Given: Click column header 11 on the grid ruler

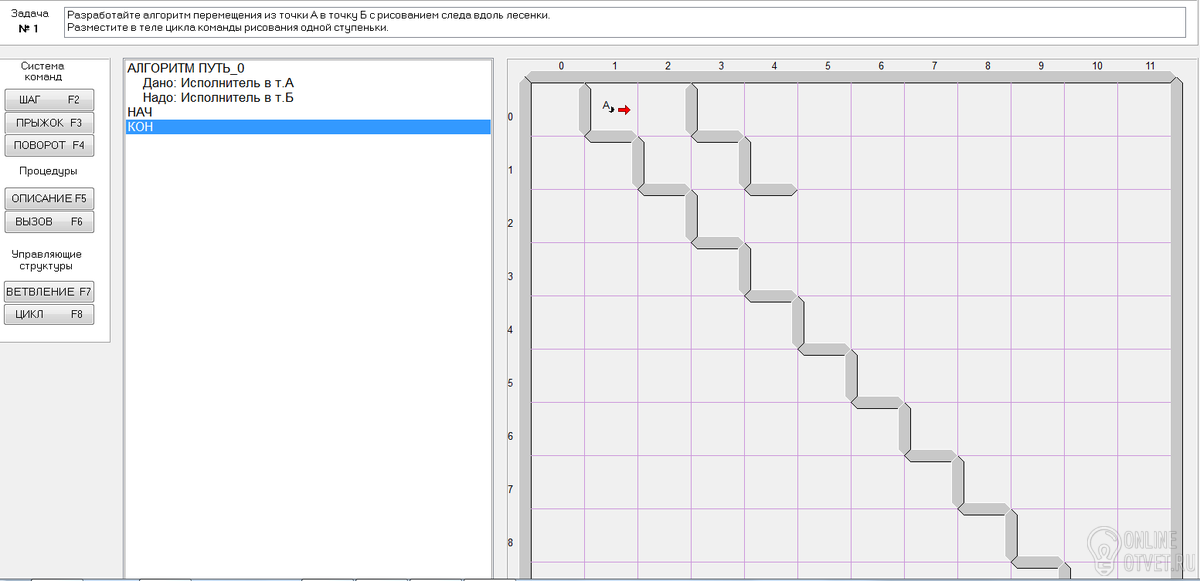Looking at the screenshot, I should pos(1150,66).
